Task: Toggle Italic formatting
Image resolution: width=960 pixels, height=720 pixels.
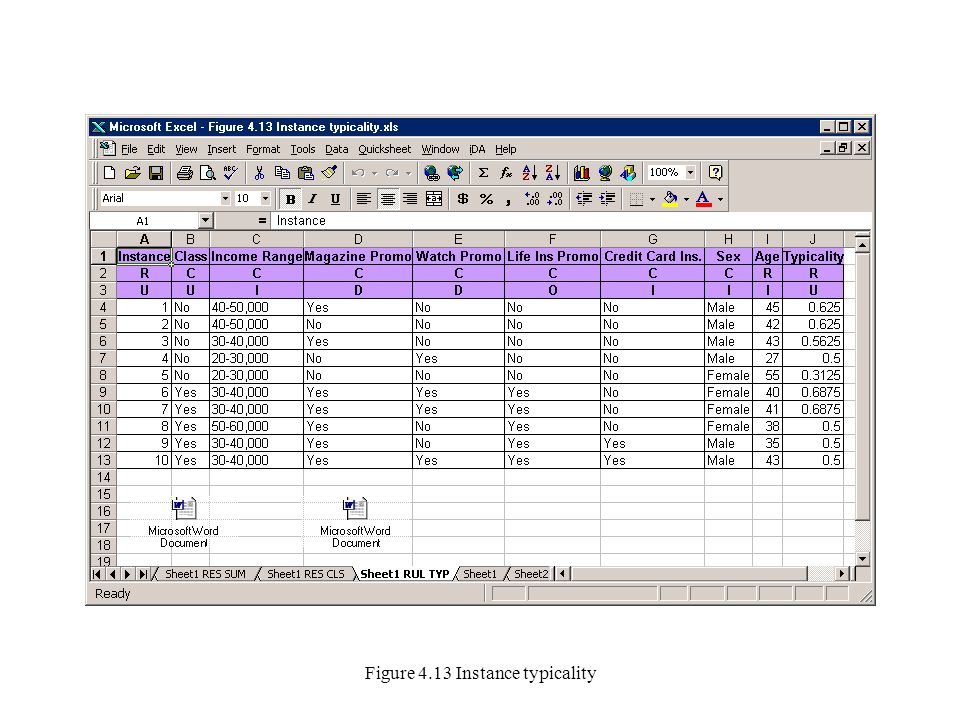Action: click(x=313, y=199)
